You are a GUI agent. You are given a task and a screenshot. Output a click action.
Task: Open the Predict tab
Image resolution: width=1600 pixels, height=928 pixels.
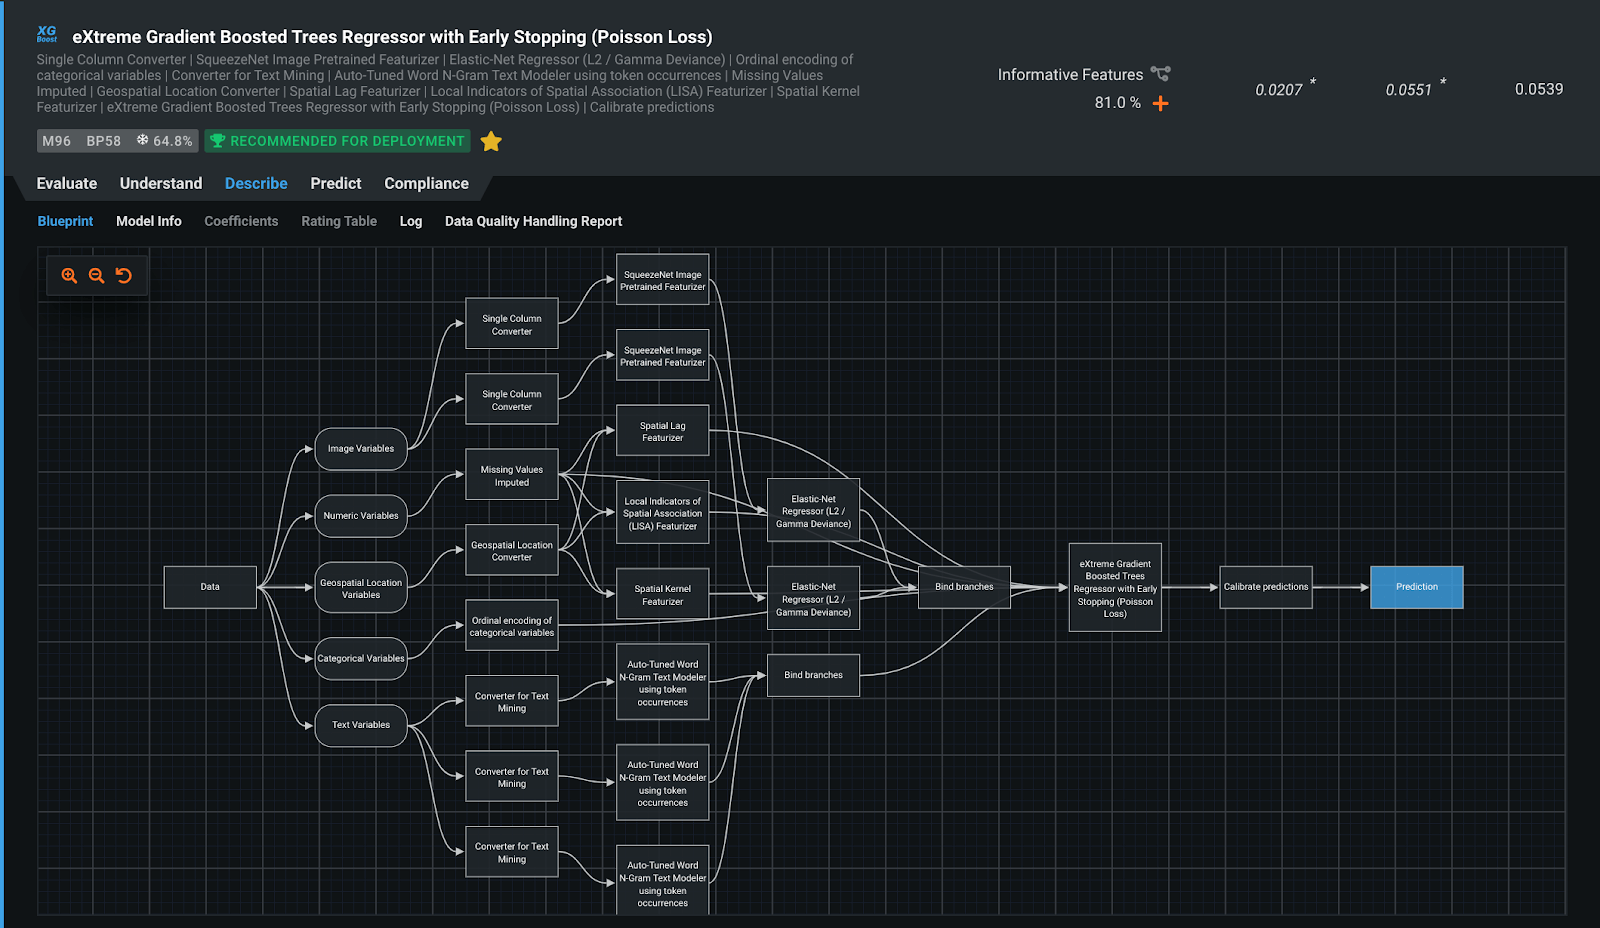[x=336, y=184]
